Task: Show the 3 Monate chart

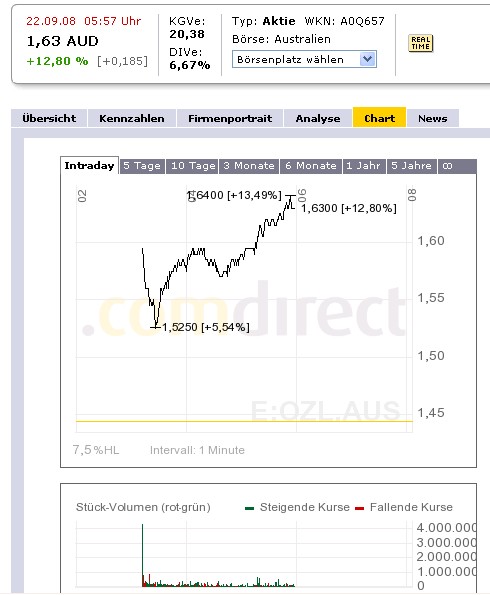Action: coord(249,166)
